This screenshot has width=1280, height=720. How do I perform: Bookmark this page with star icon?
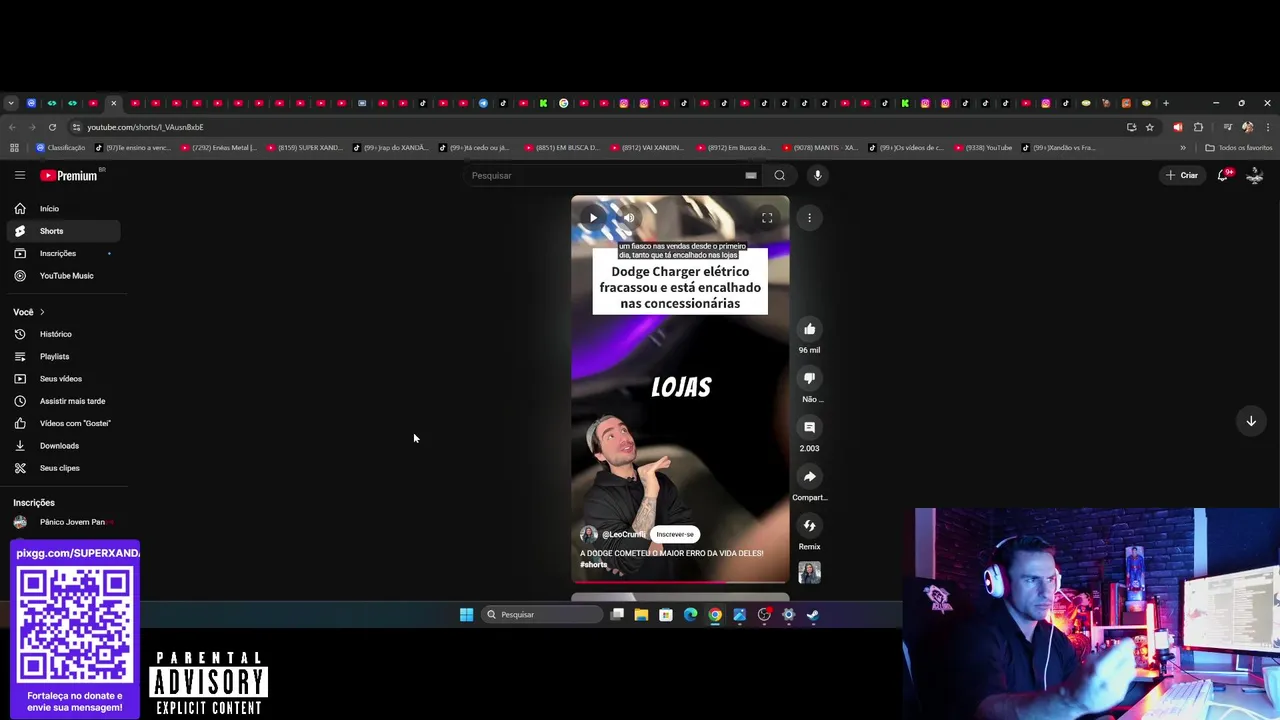tap(1150, 127)
